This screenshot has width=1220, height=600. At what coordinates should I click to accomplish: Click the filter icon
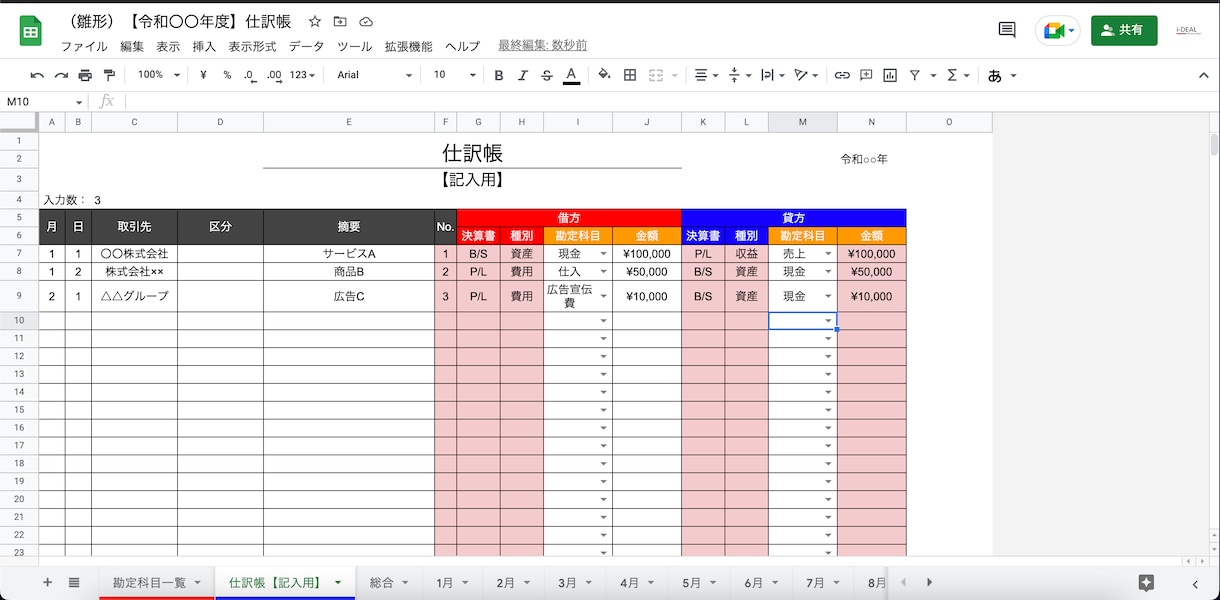point(915,75)
